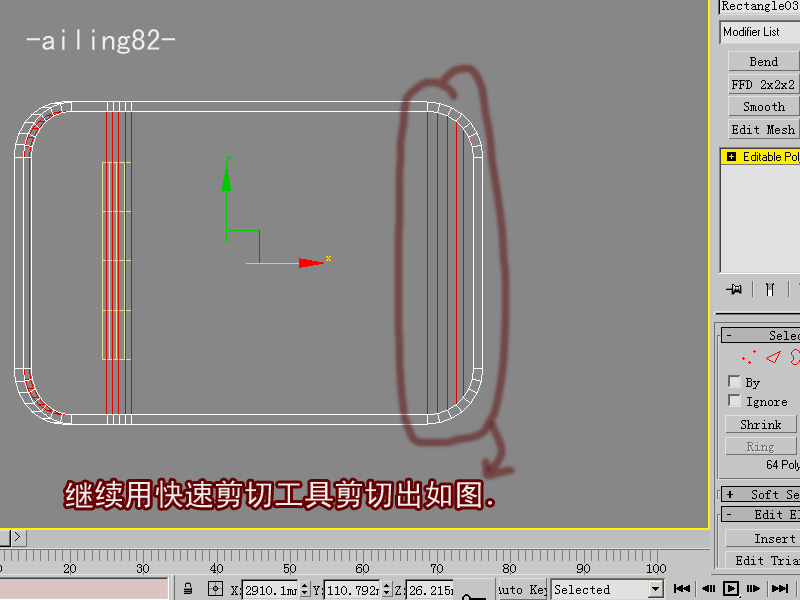This screenshot has width=800, height=600.
Task: Click the Shrink selection button
Action: click(x=760, y=424)
